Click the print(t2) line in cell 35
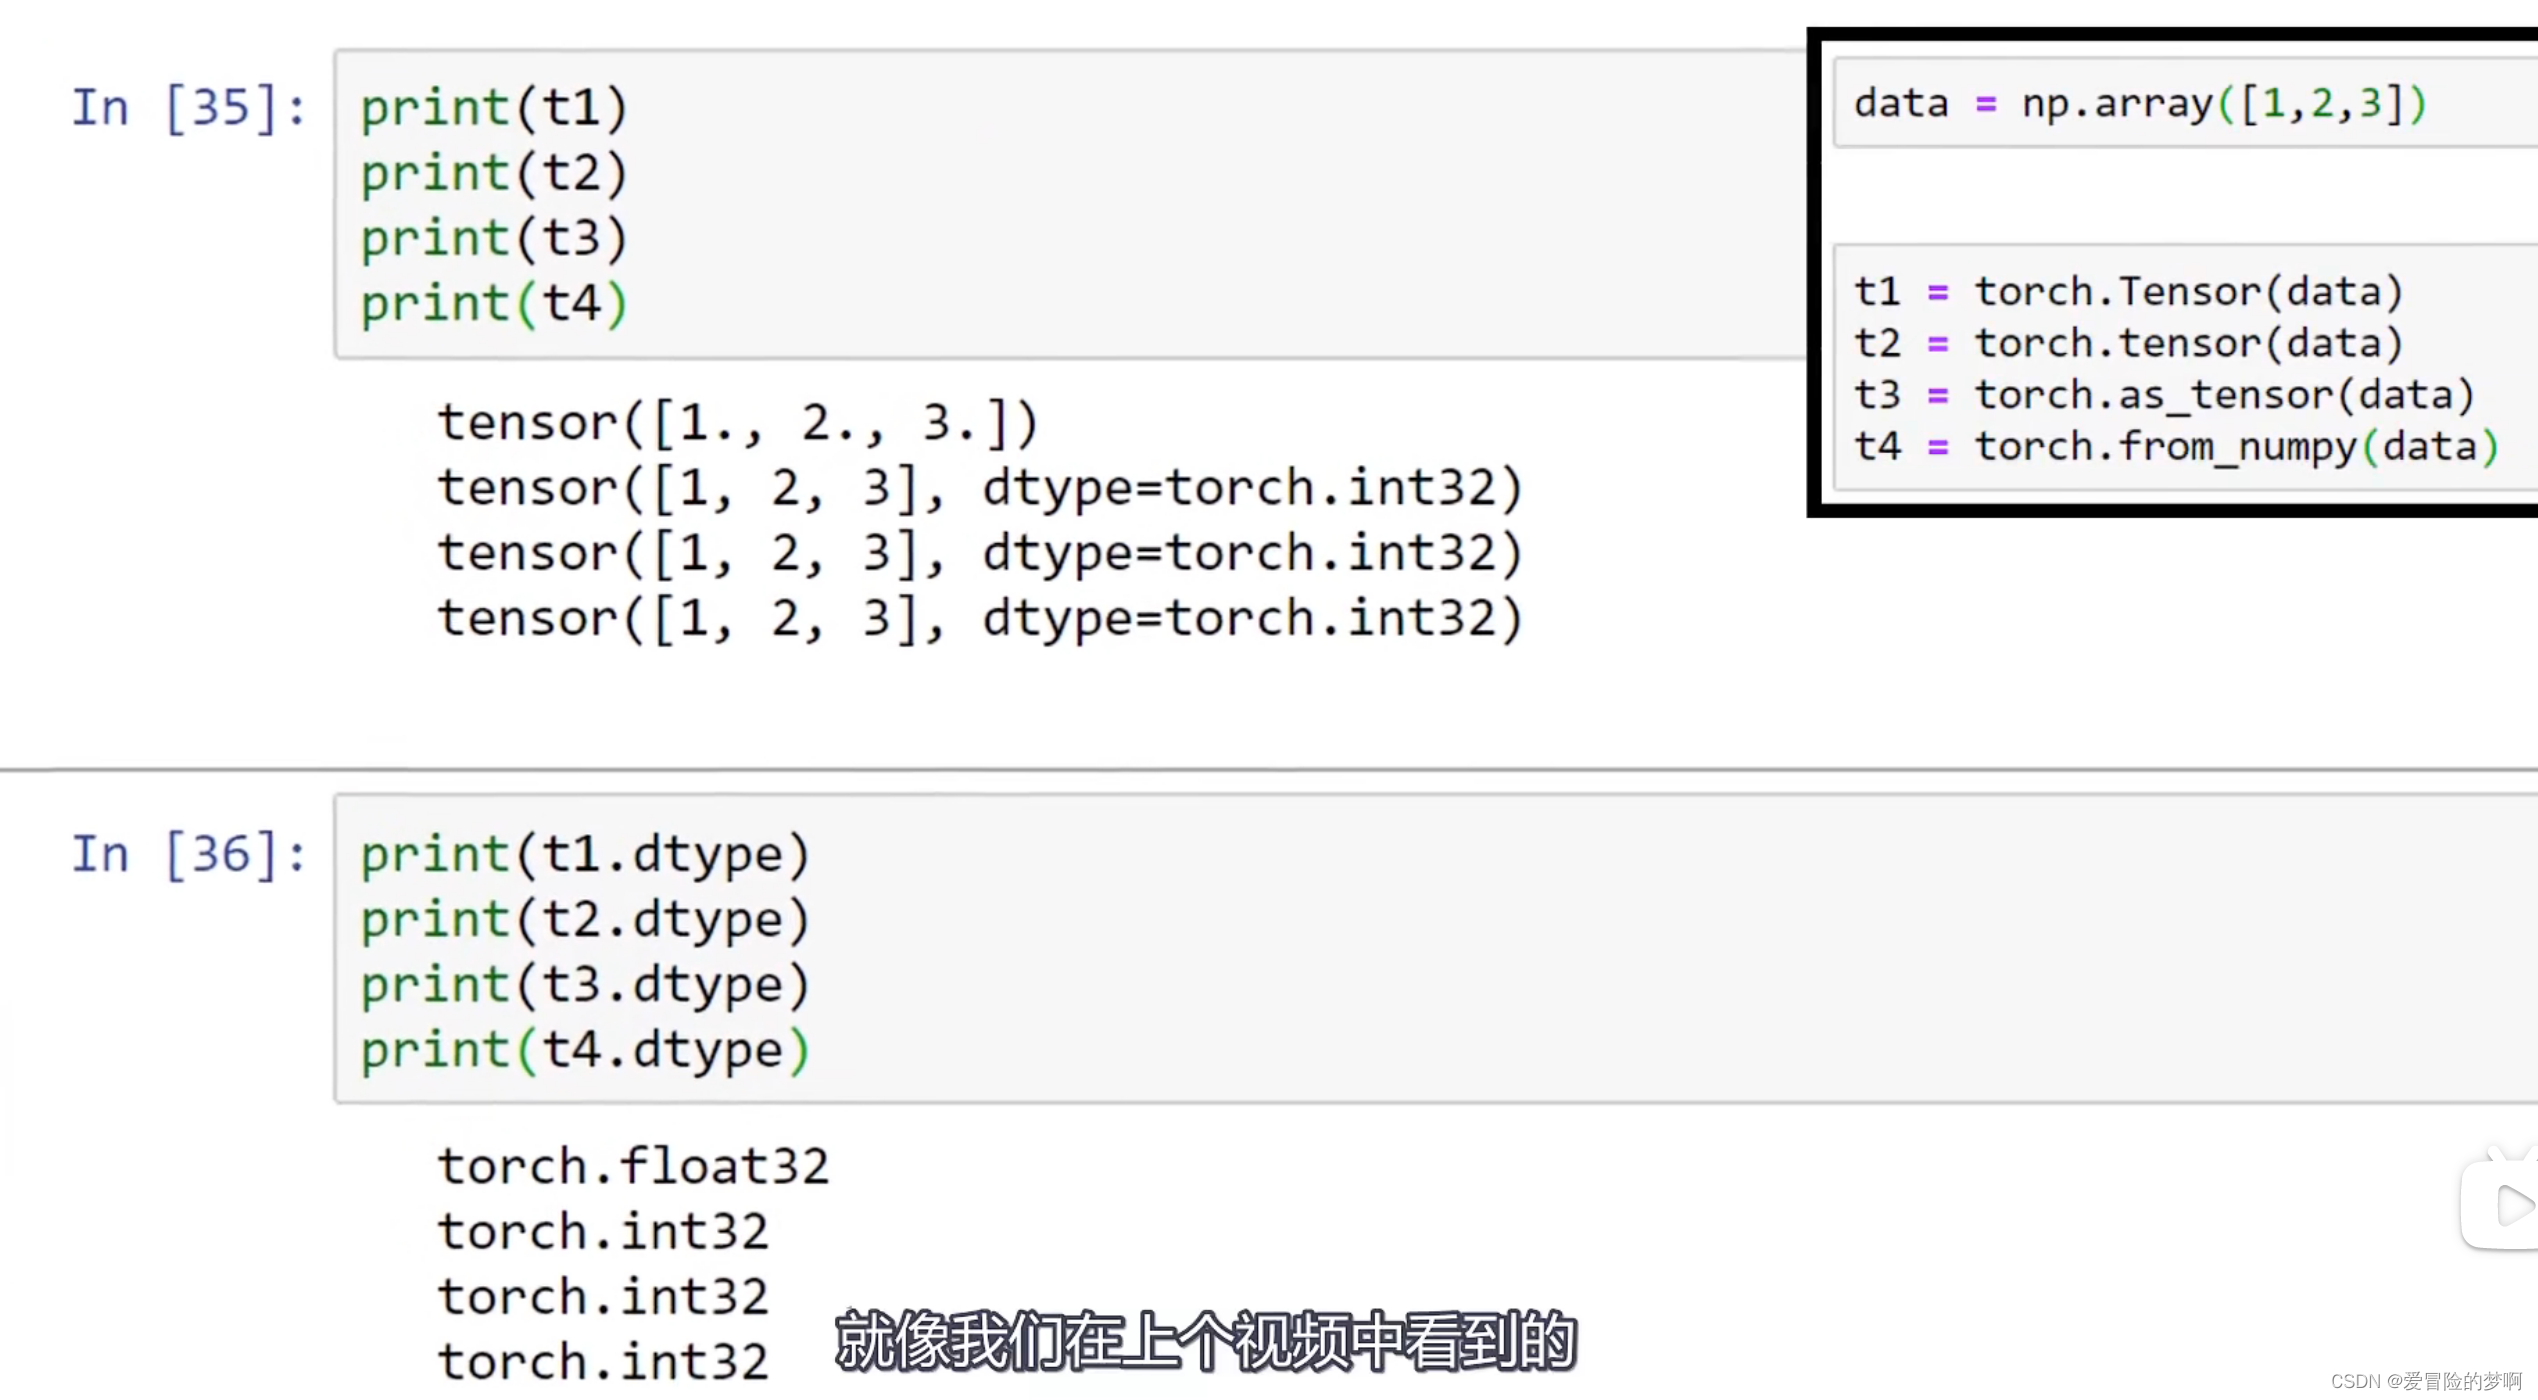The width and height of the screenshot is (2538, 1400). [494, 174]
